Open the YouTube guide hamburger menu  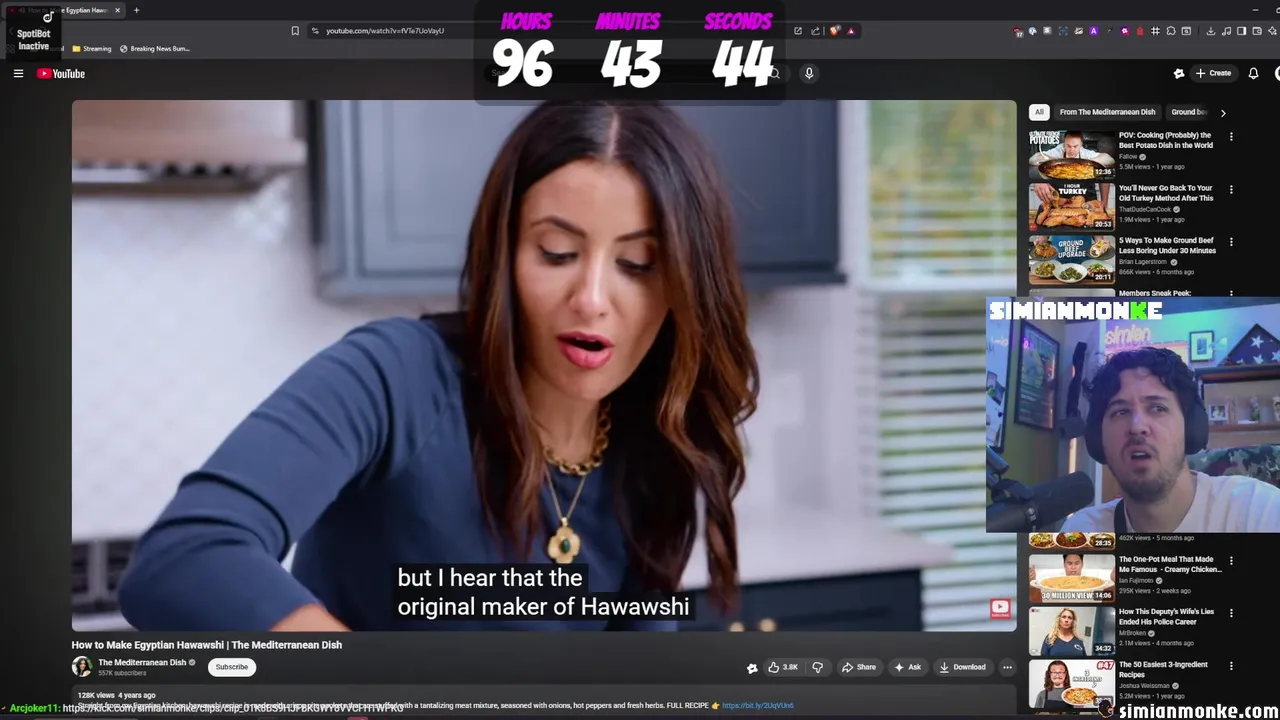(18, 73)
